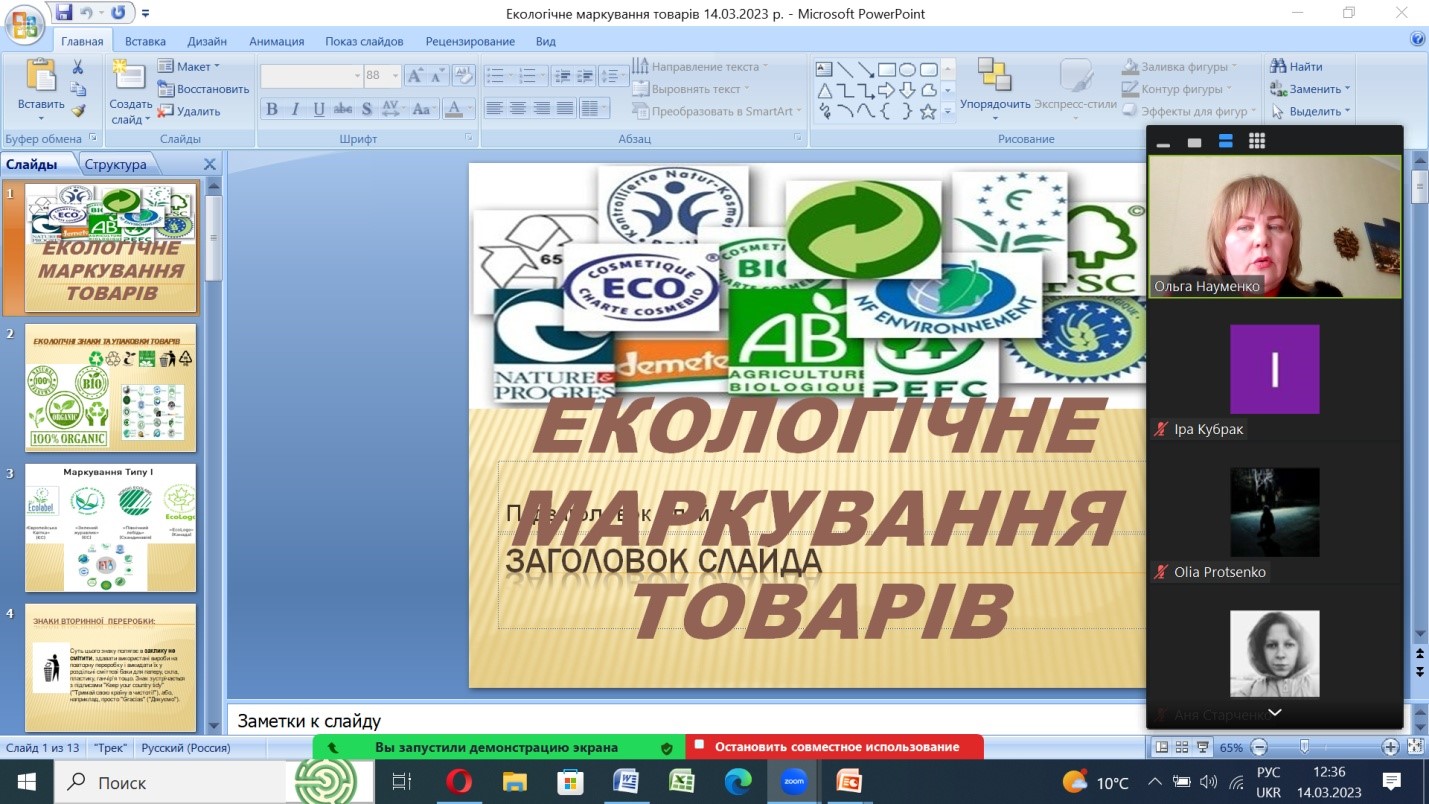
Task: Switch to the Структура outline tab
Action: pos(115,164)
